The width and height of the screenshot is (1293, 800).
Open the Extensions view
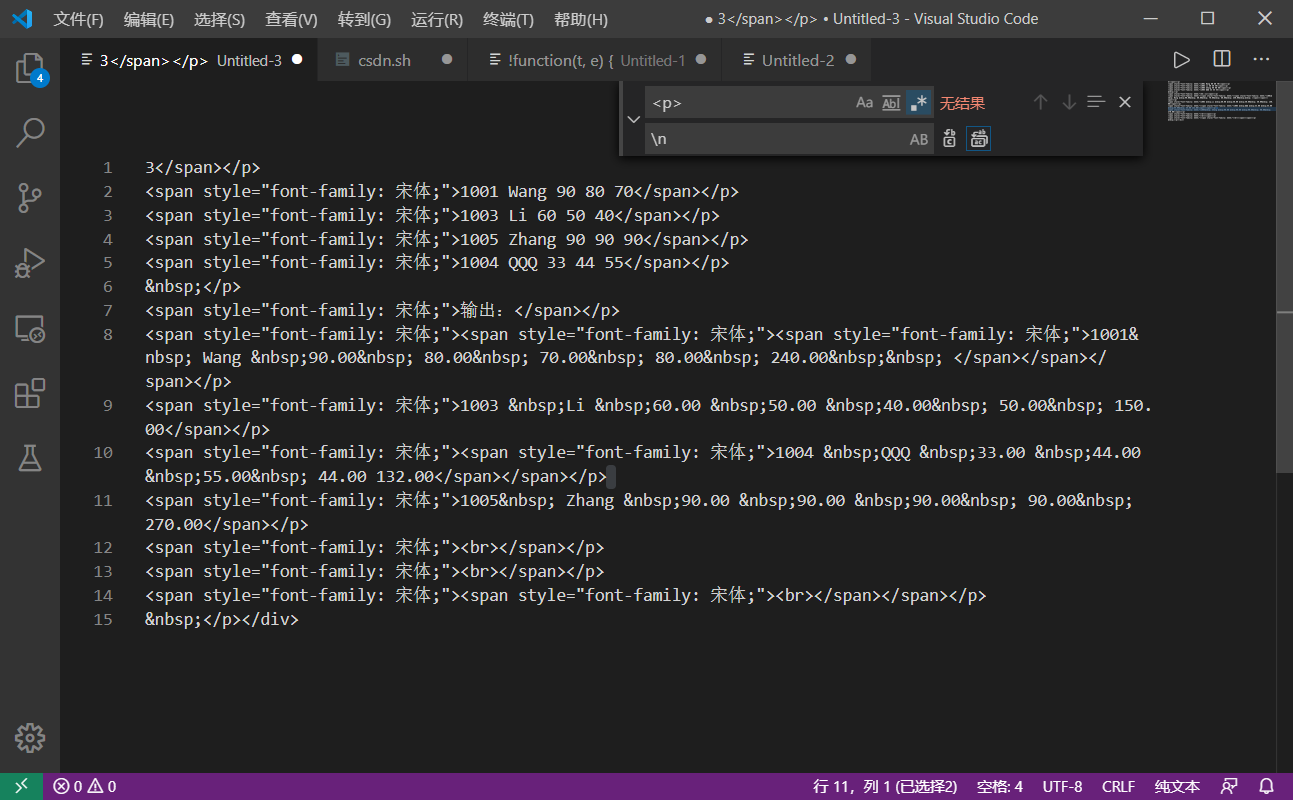click(30, 393)
